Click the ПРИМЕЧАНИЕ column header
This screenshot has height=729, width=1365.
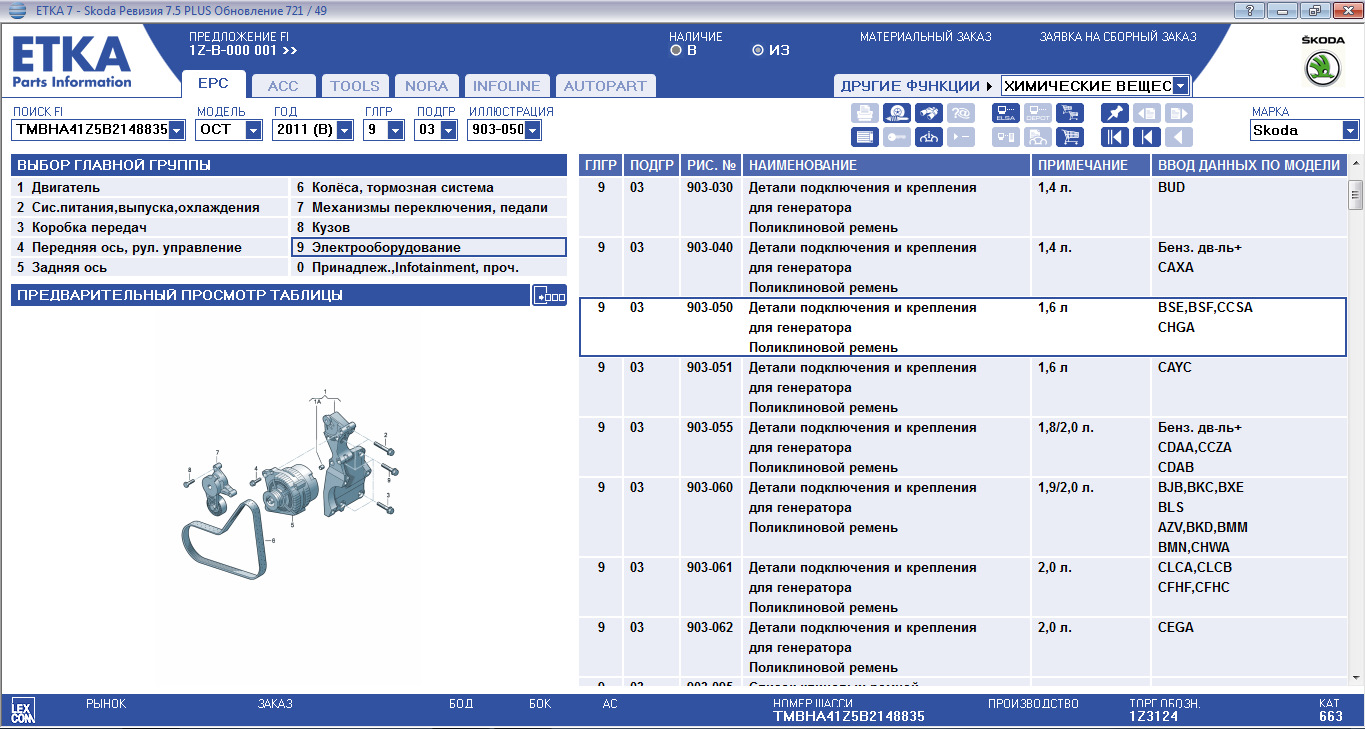[1090, 166]
